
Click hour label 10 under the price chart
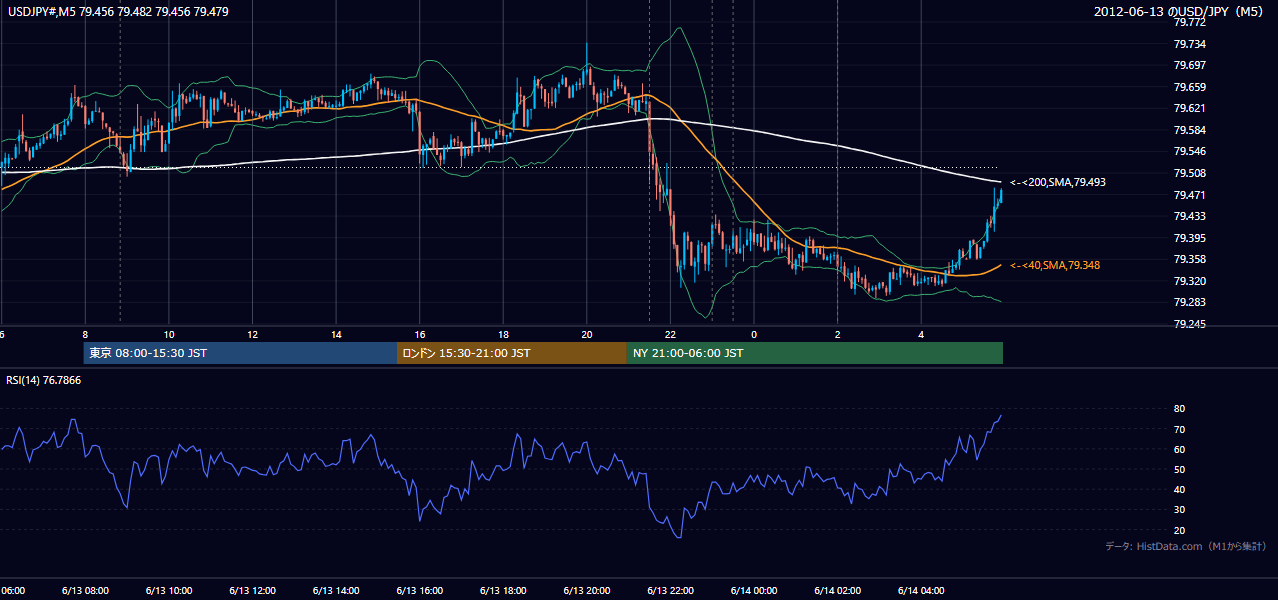tap(169, 334)
